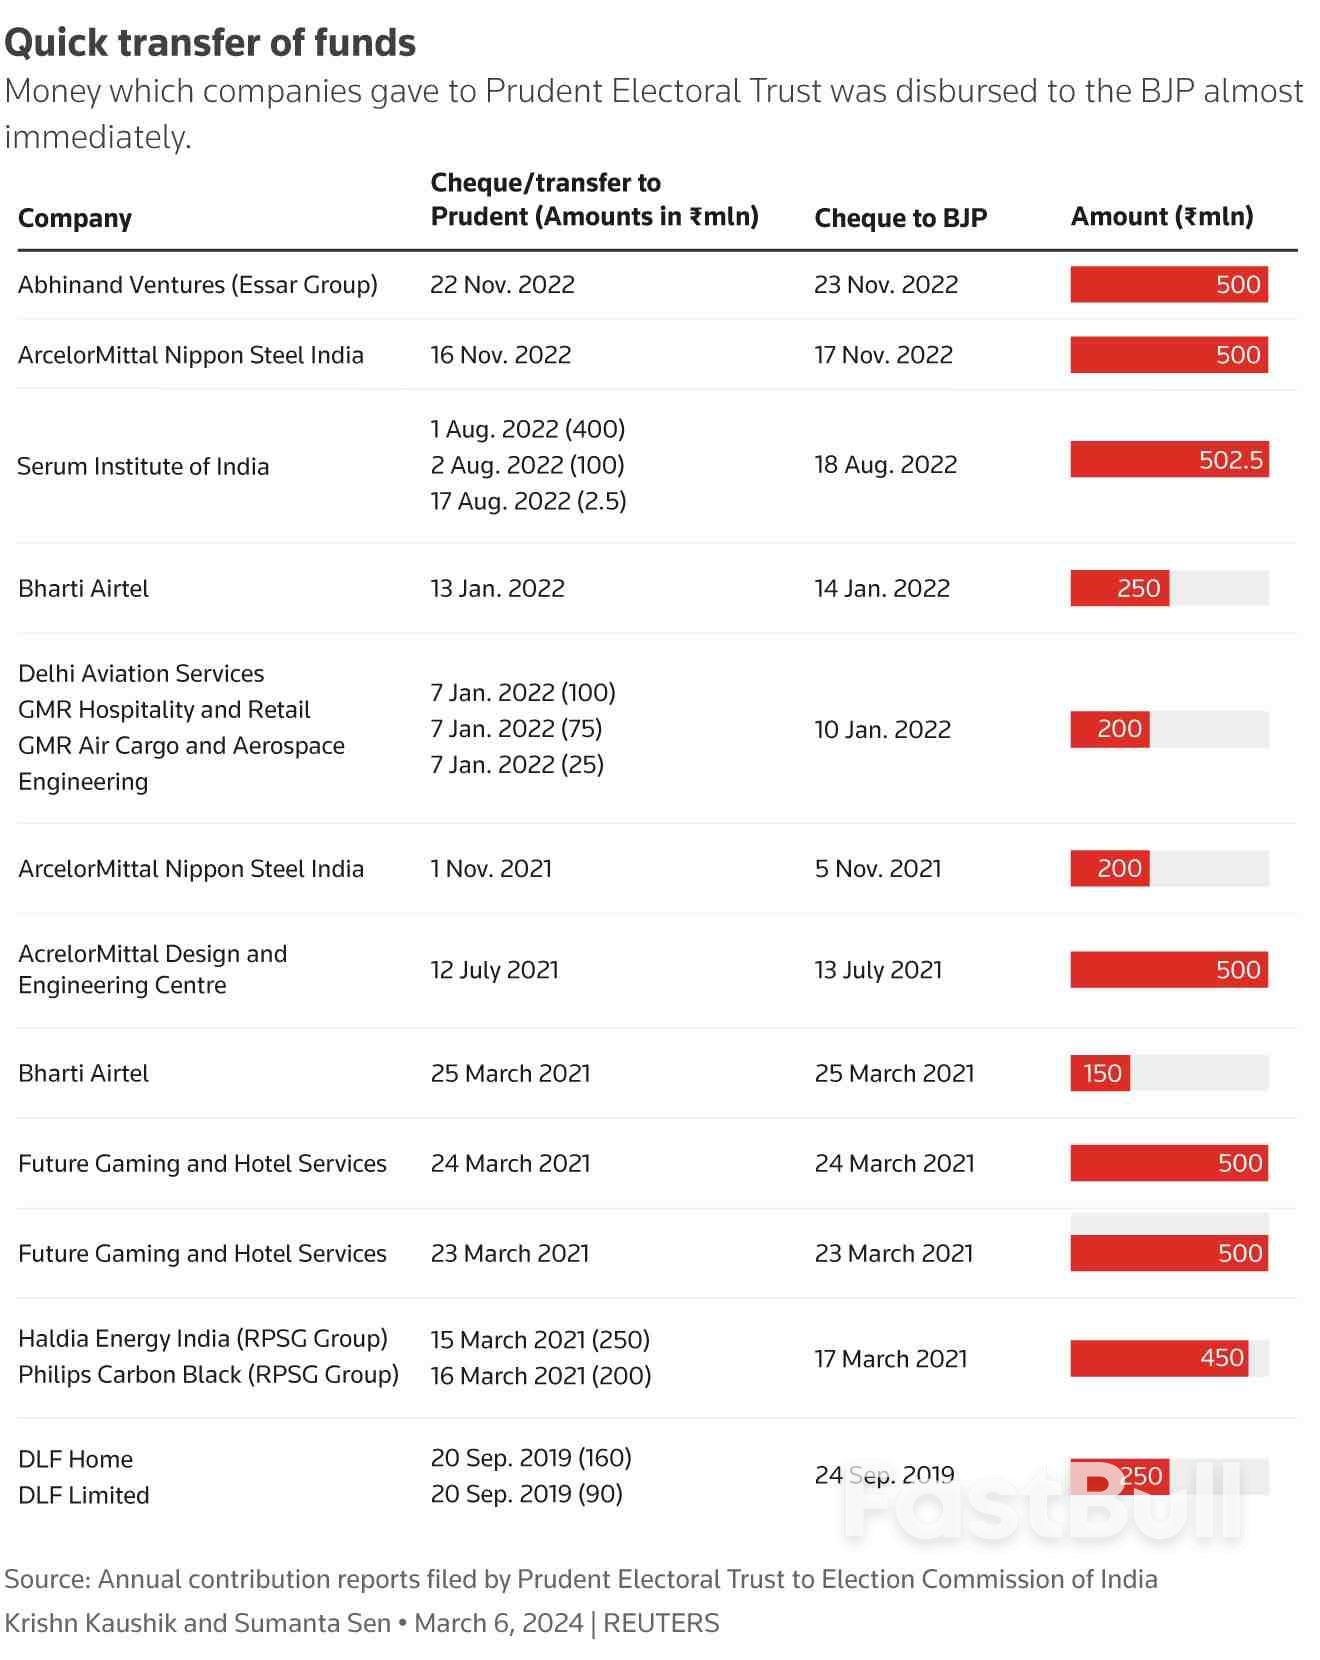Screen dimensions: 1320x1660
Task: Select "Haldia Energy India (RPSG Group)" text
Action: (203, 1339)
